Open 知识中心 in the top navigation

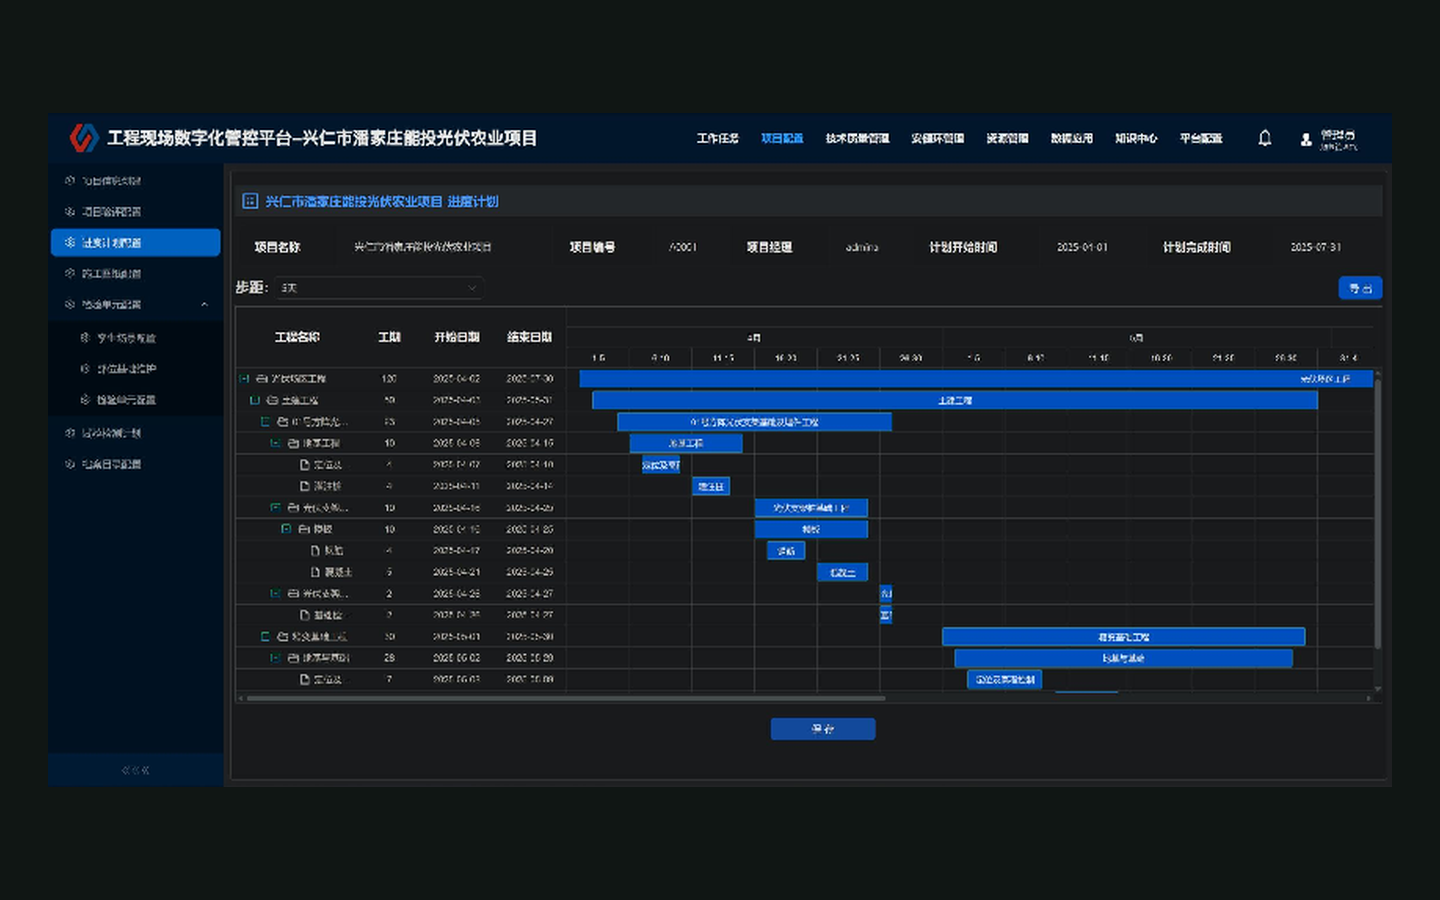1136,138
